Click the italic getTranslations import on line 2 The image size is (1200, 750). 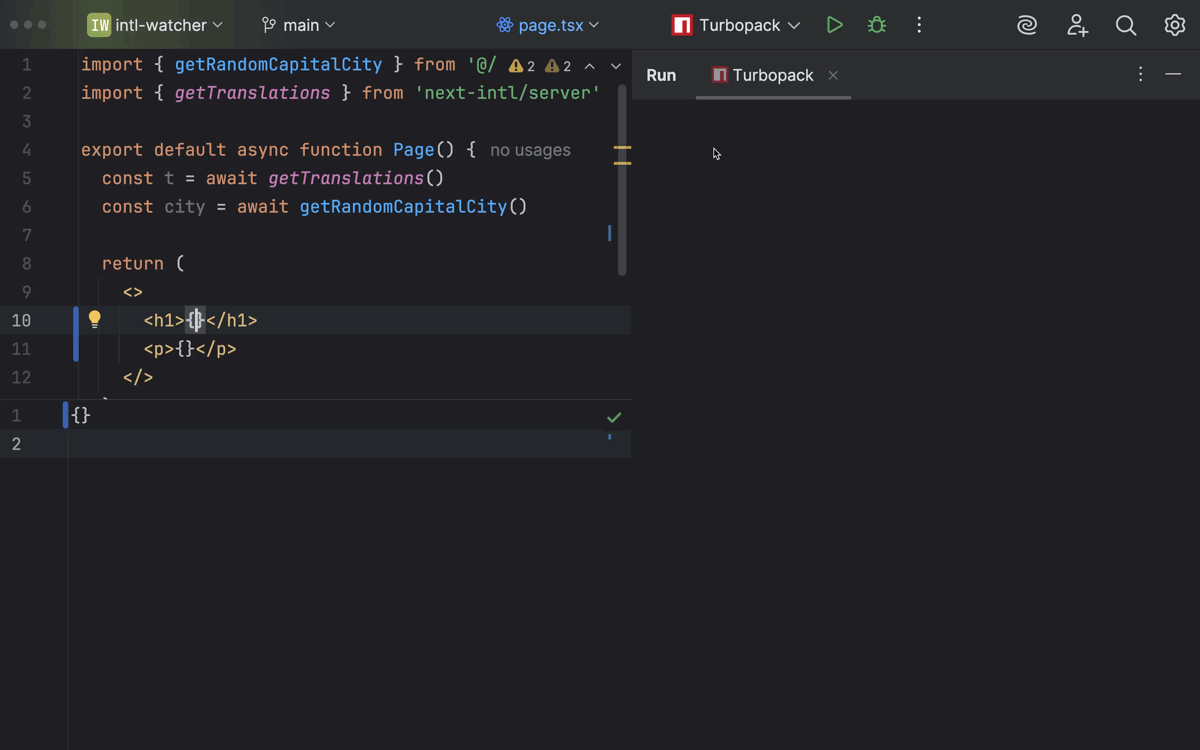click(252, 93)
